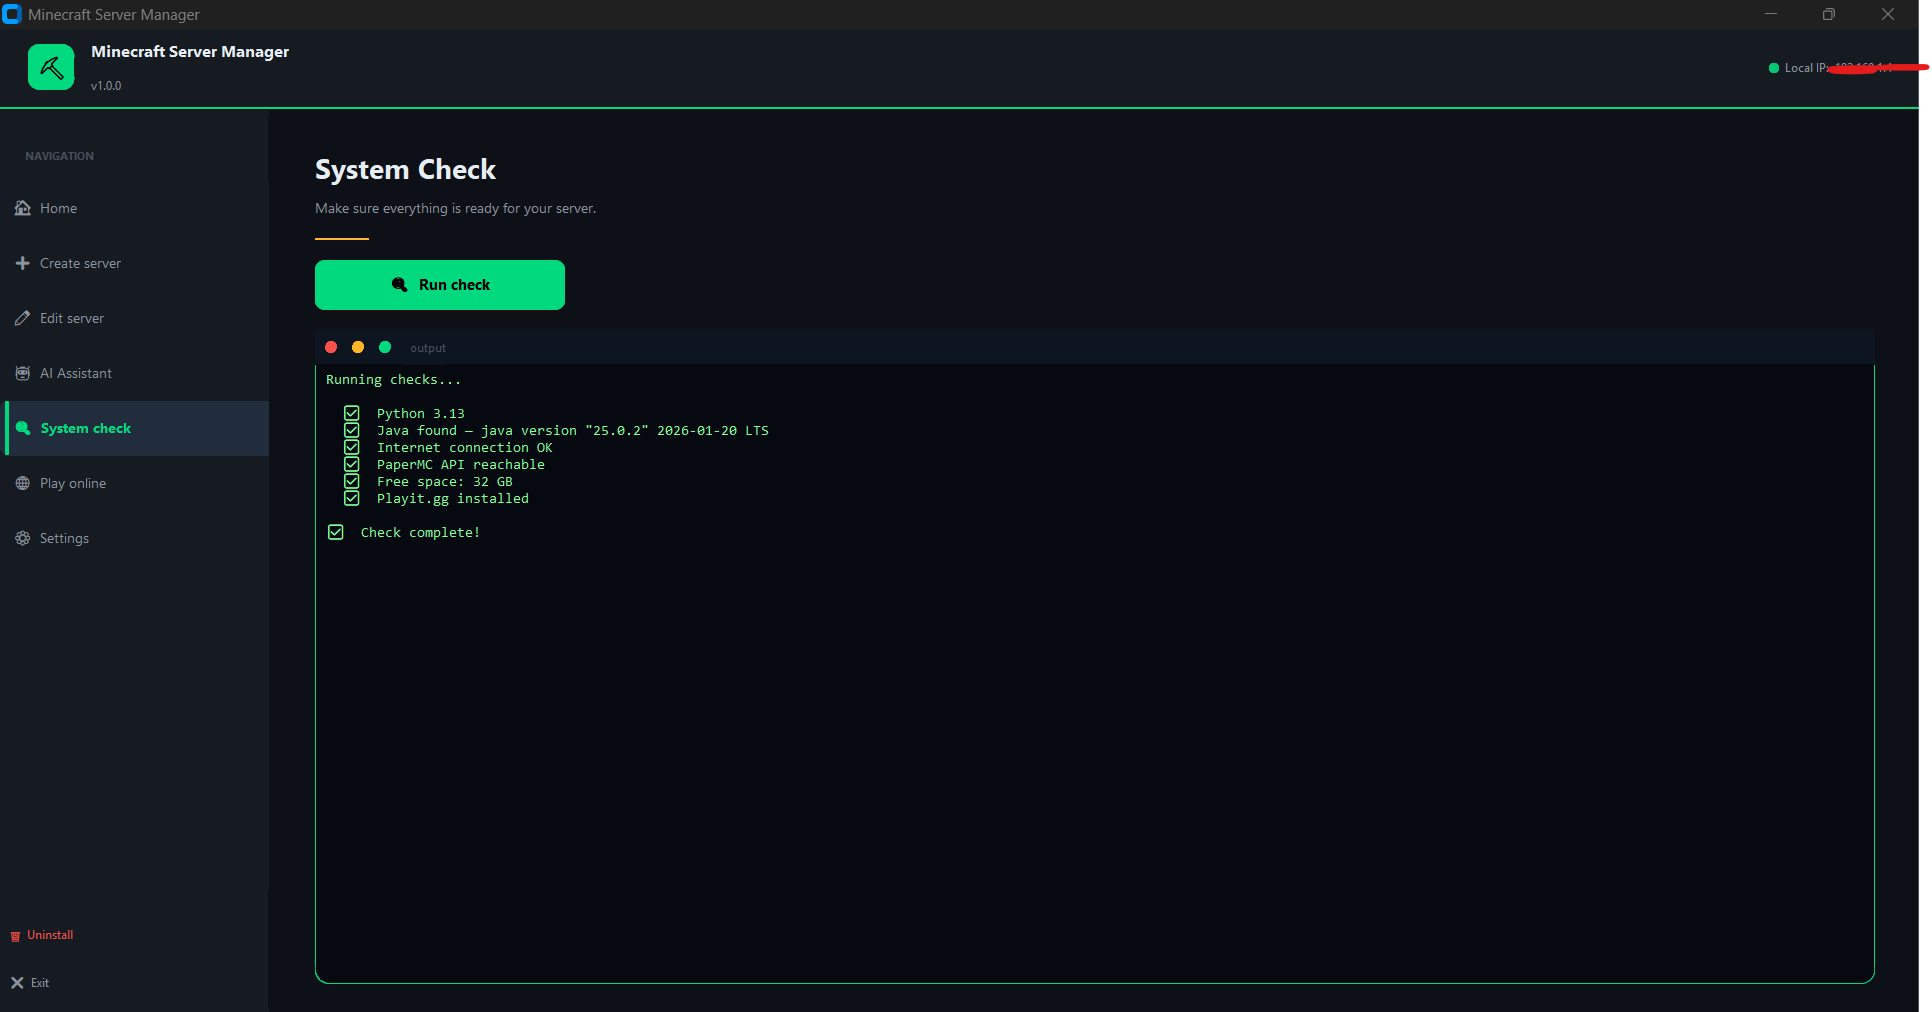The width and height of the screenshot is (1932, 1012).
Task: Click the Edit server pencil icon
Action: (x=23, y=318)
